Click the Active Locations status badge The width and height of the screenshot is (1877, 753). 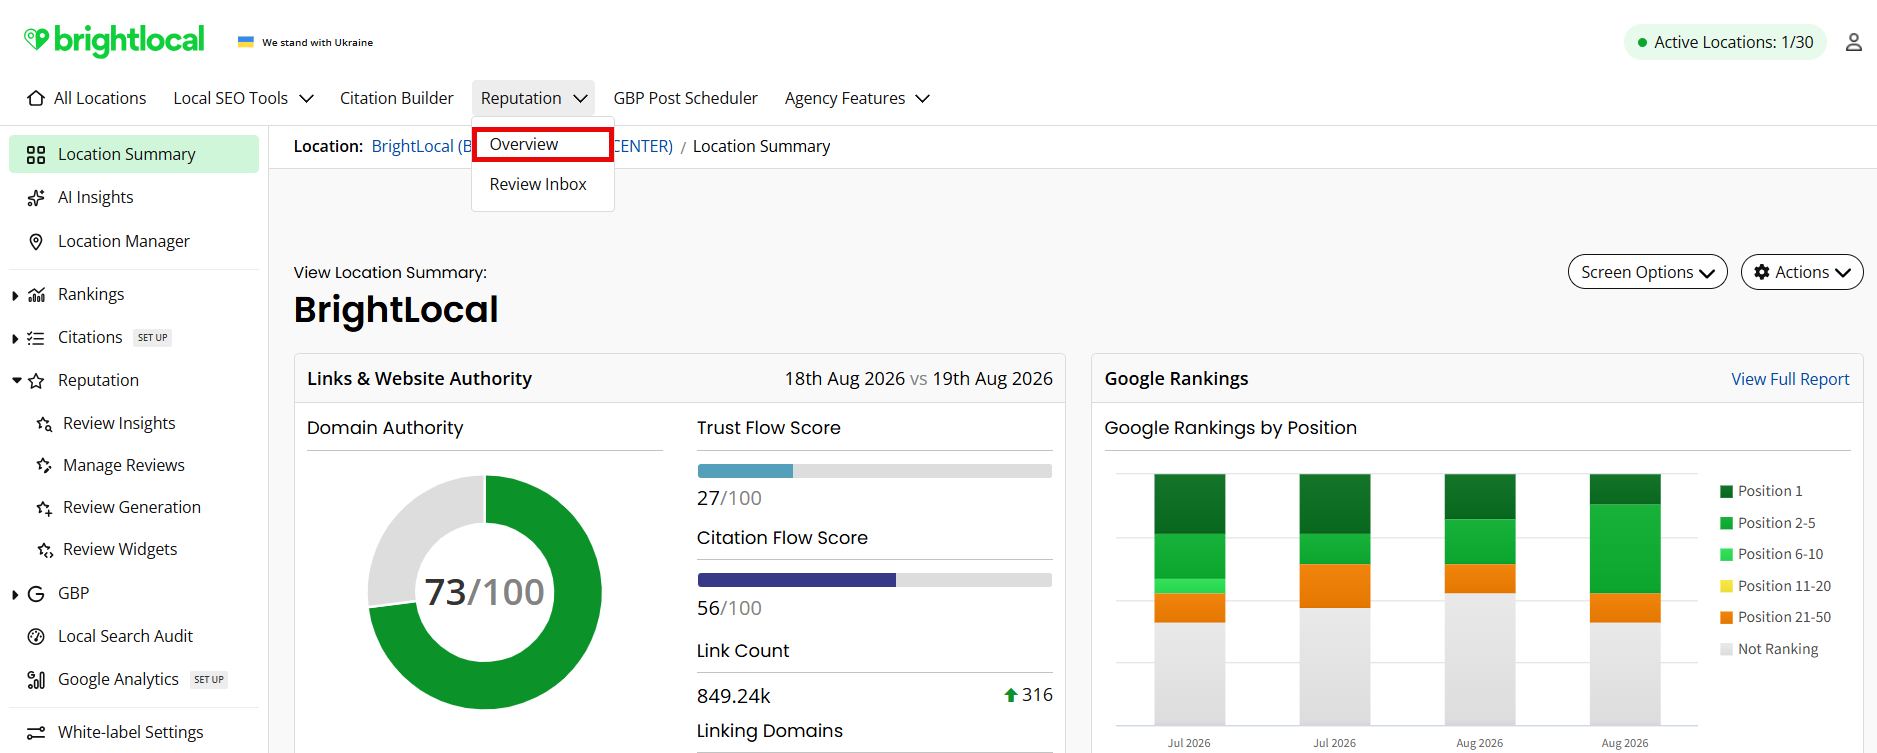point(1725,42)
